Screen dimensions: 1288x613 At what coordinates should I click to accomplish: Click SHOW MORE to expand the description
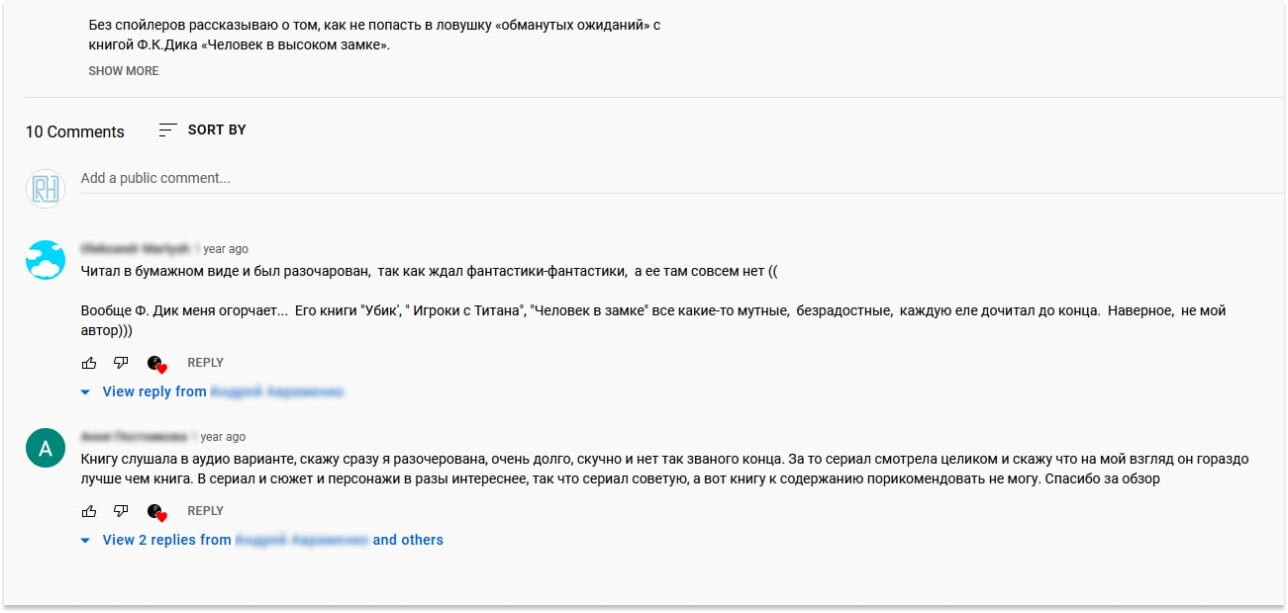click(x=123, y=71)
